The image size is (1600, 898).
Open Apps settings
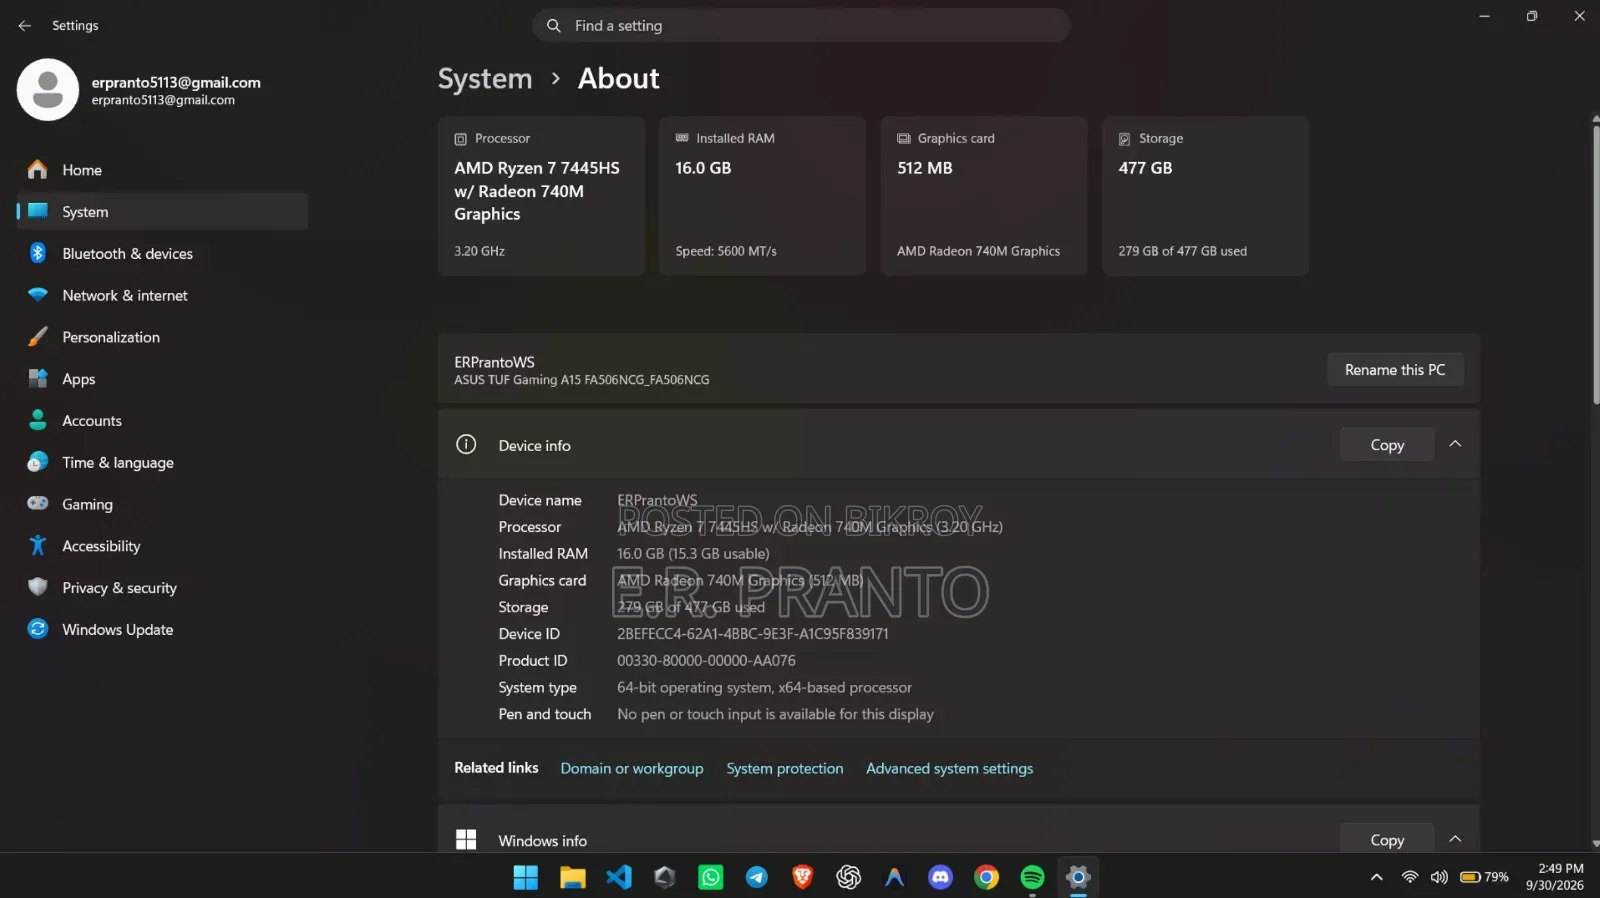point(162,379)
